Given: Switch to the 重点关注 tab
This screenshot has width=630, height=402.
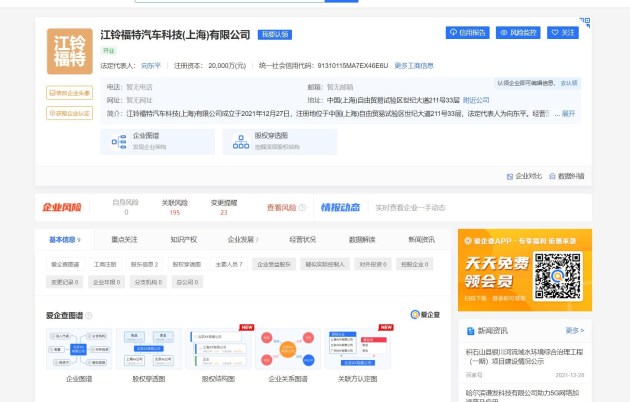Looking at the screenshot, I should [x=125, y=240].
